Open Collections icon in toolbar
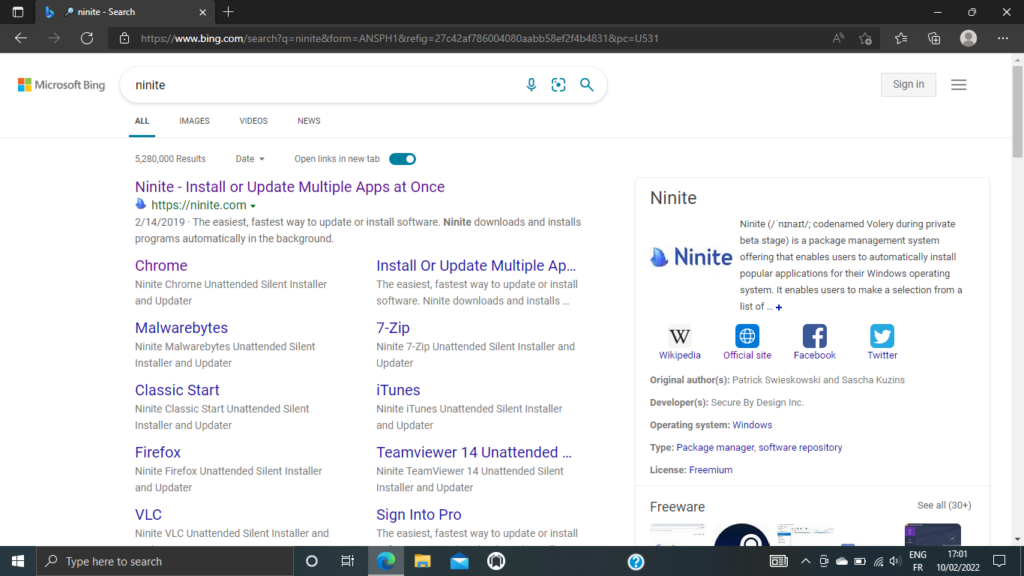1024x576 pixels. (x=935, y=39)
